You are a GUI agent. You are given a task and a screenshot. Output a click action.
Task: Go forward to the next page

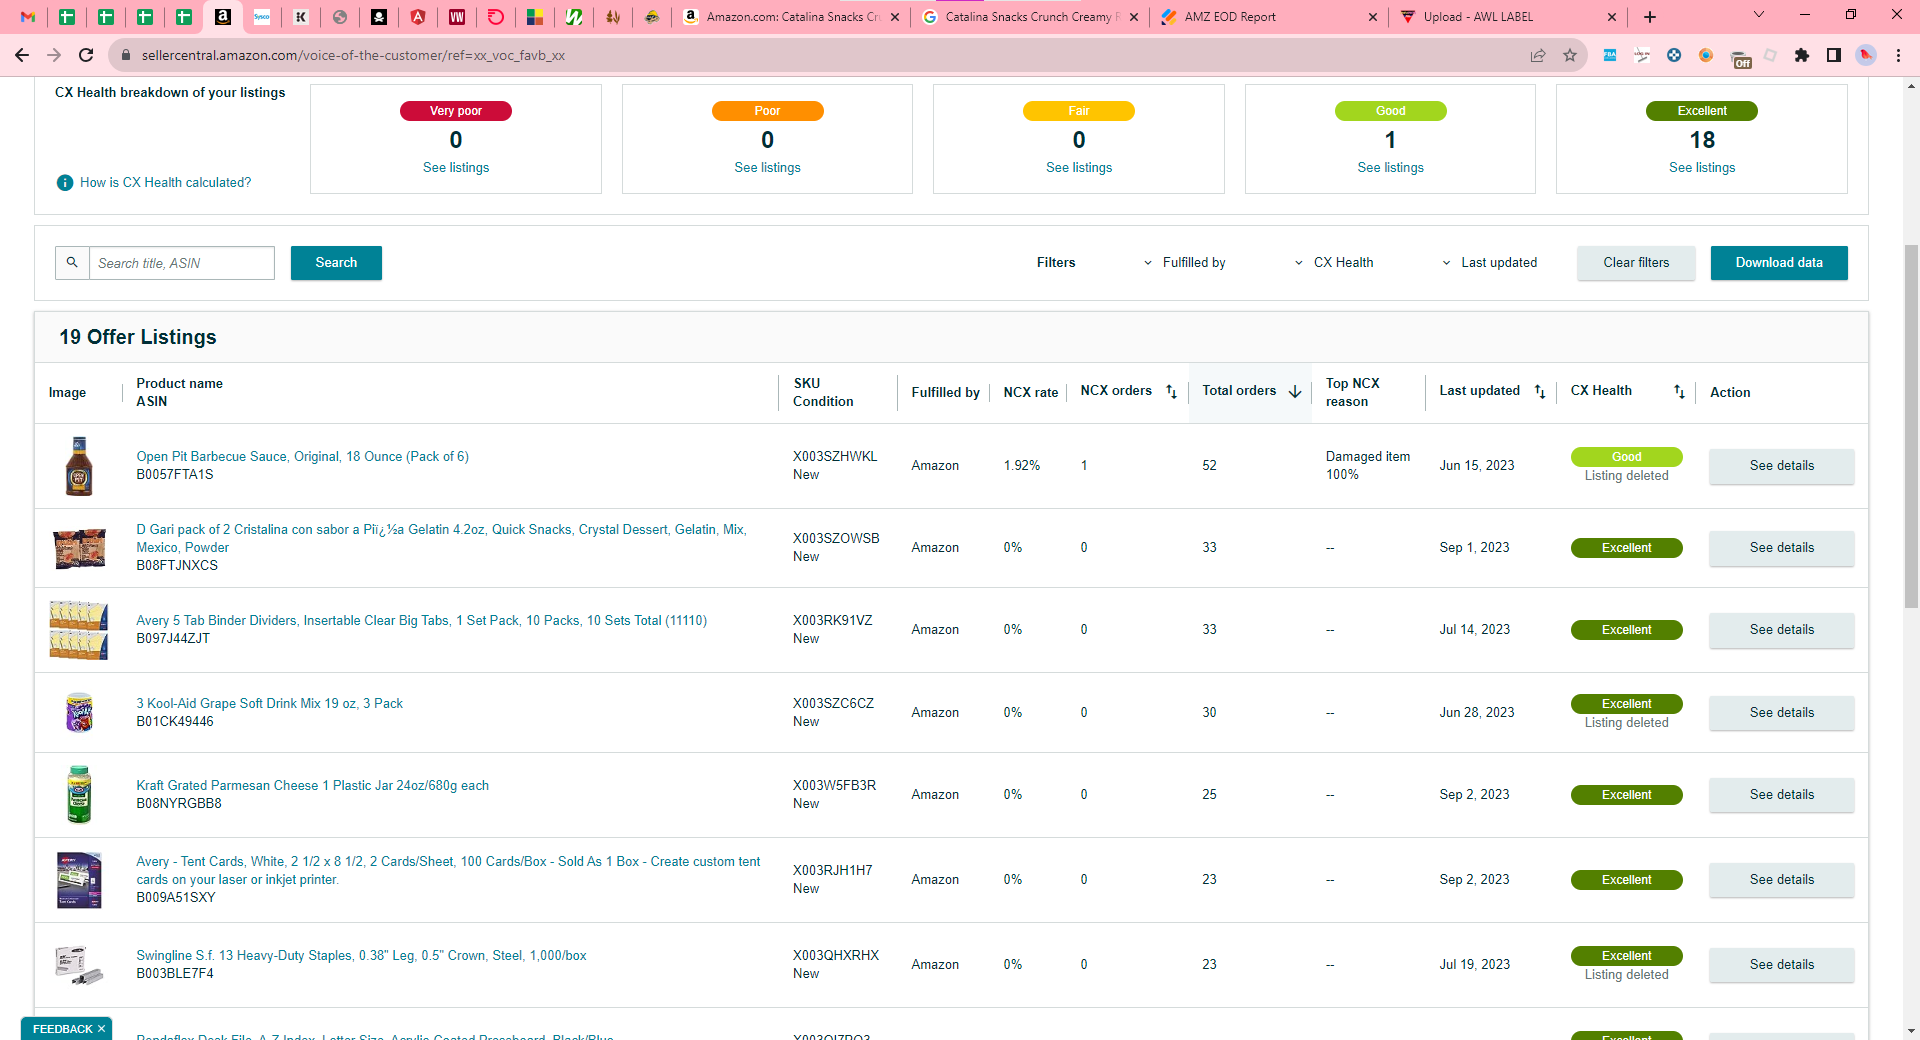(54, 55)
